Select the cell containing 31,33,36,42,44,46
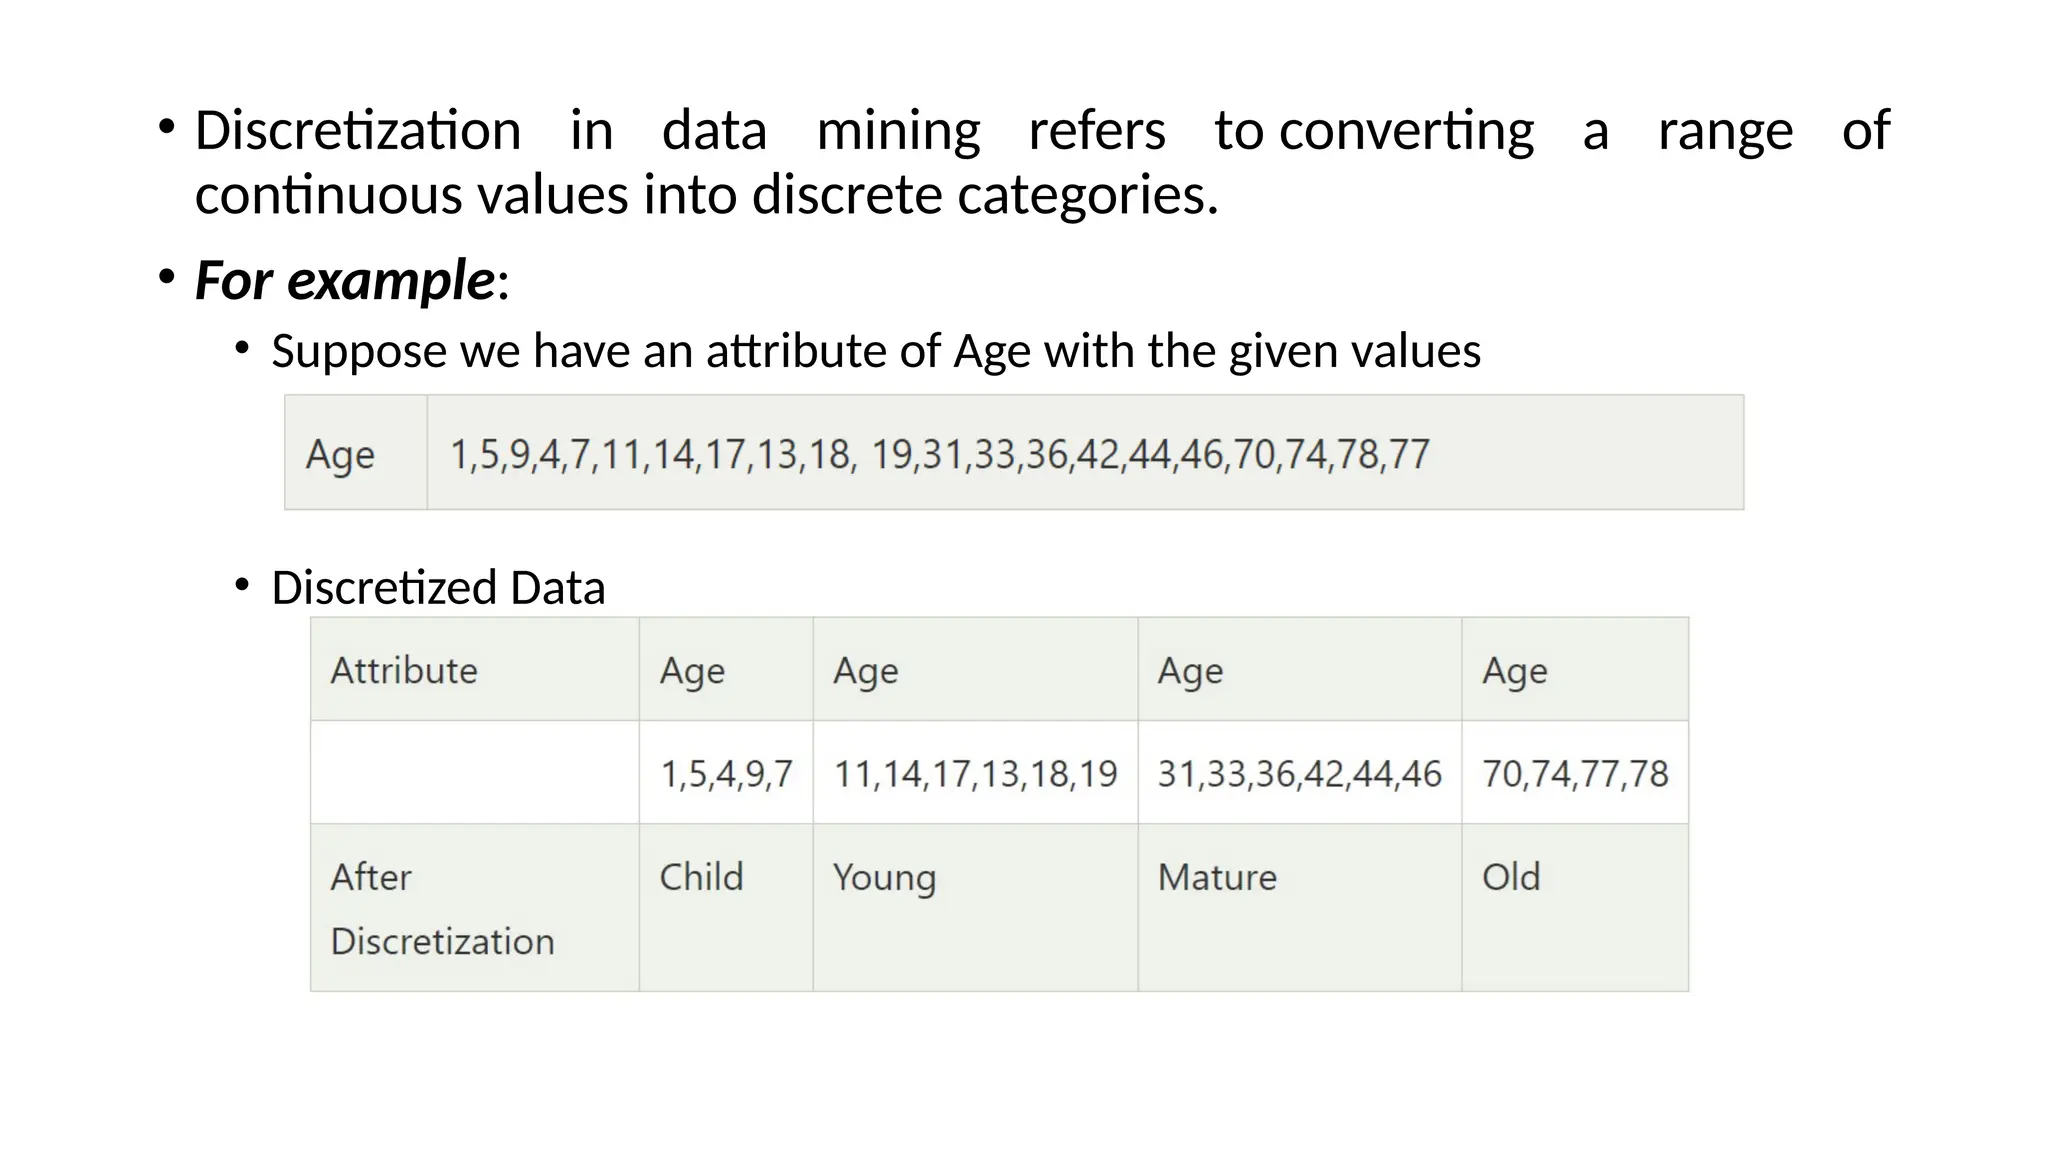2048x1152 pixels. point(1299,774)
